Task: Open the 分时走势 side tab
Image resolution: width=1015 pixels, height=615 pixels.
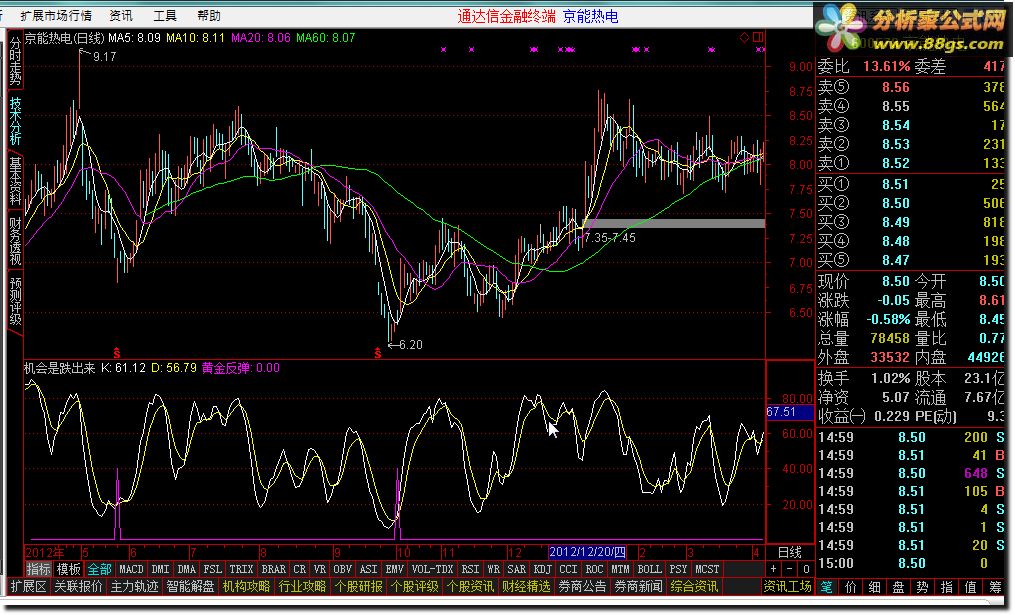Action: click(x=15, y=62)
